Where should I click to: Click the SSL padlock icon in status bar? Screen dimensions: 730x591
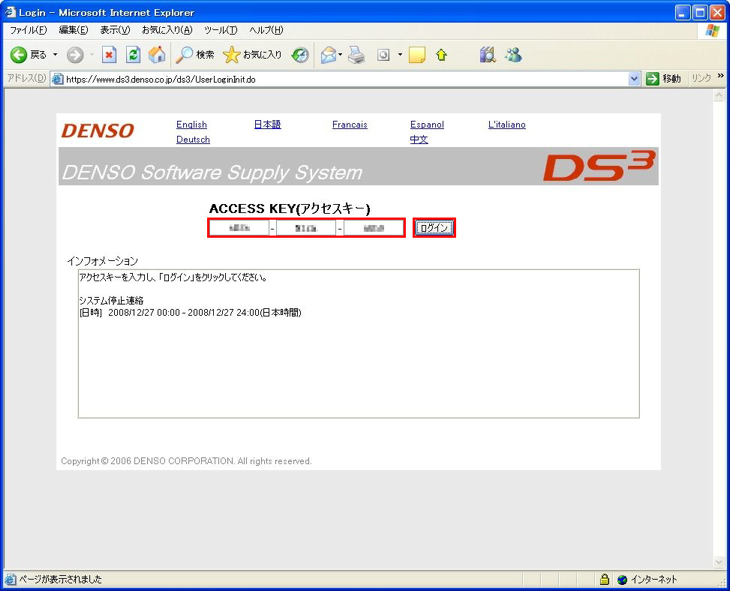point(604,579)
